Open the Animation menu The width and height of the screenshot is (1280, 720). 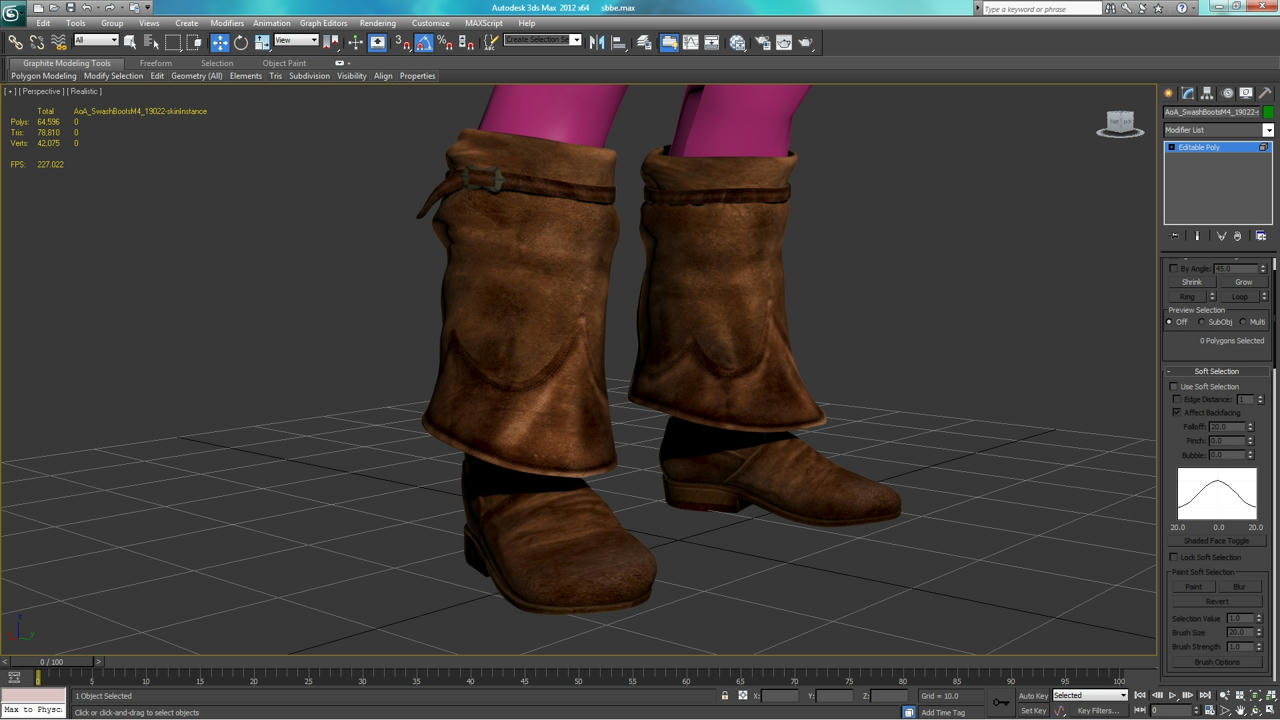(x=272, y=23)
